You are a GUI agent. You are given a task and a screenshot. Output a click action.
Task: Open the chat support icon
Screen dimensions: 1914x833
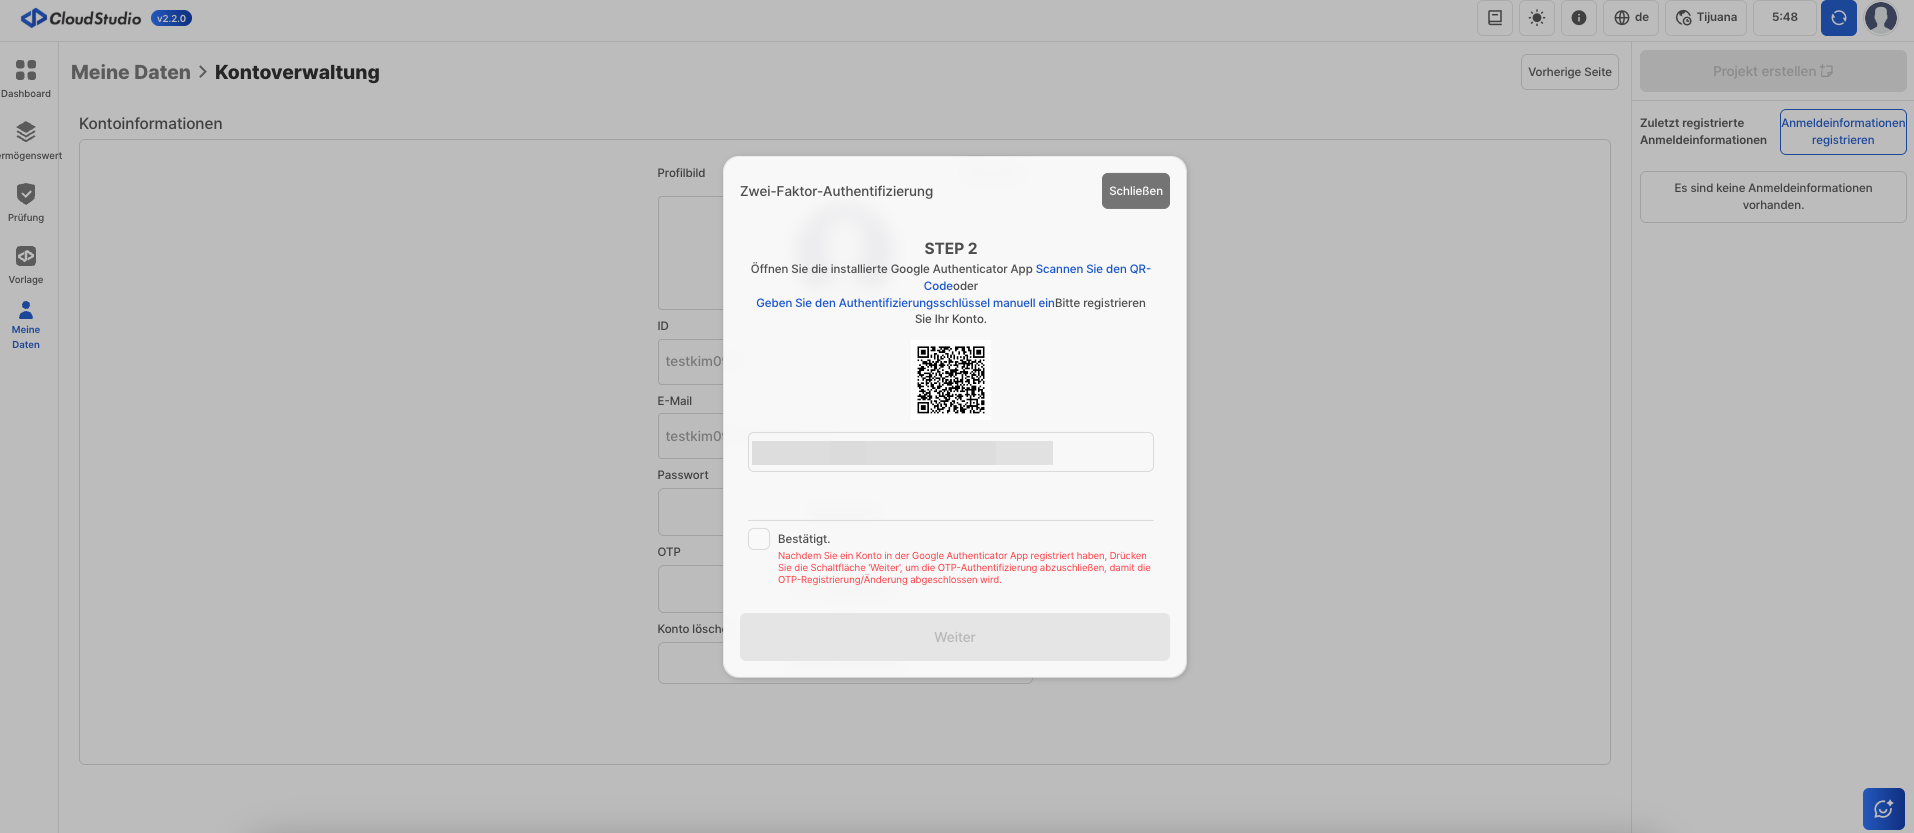coord(1883,809)
